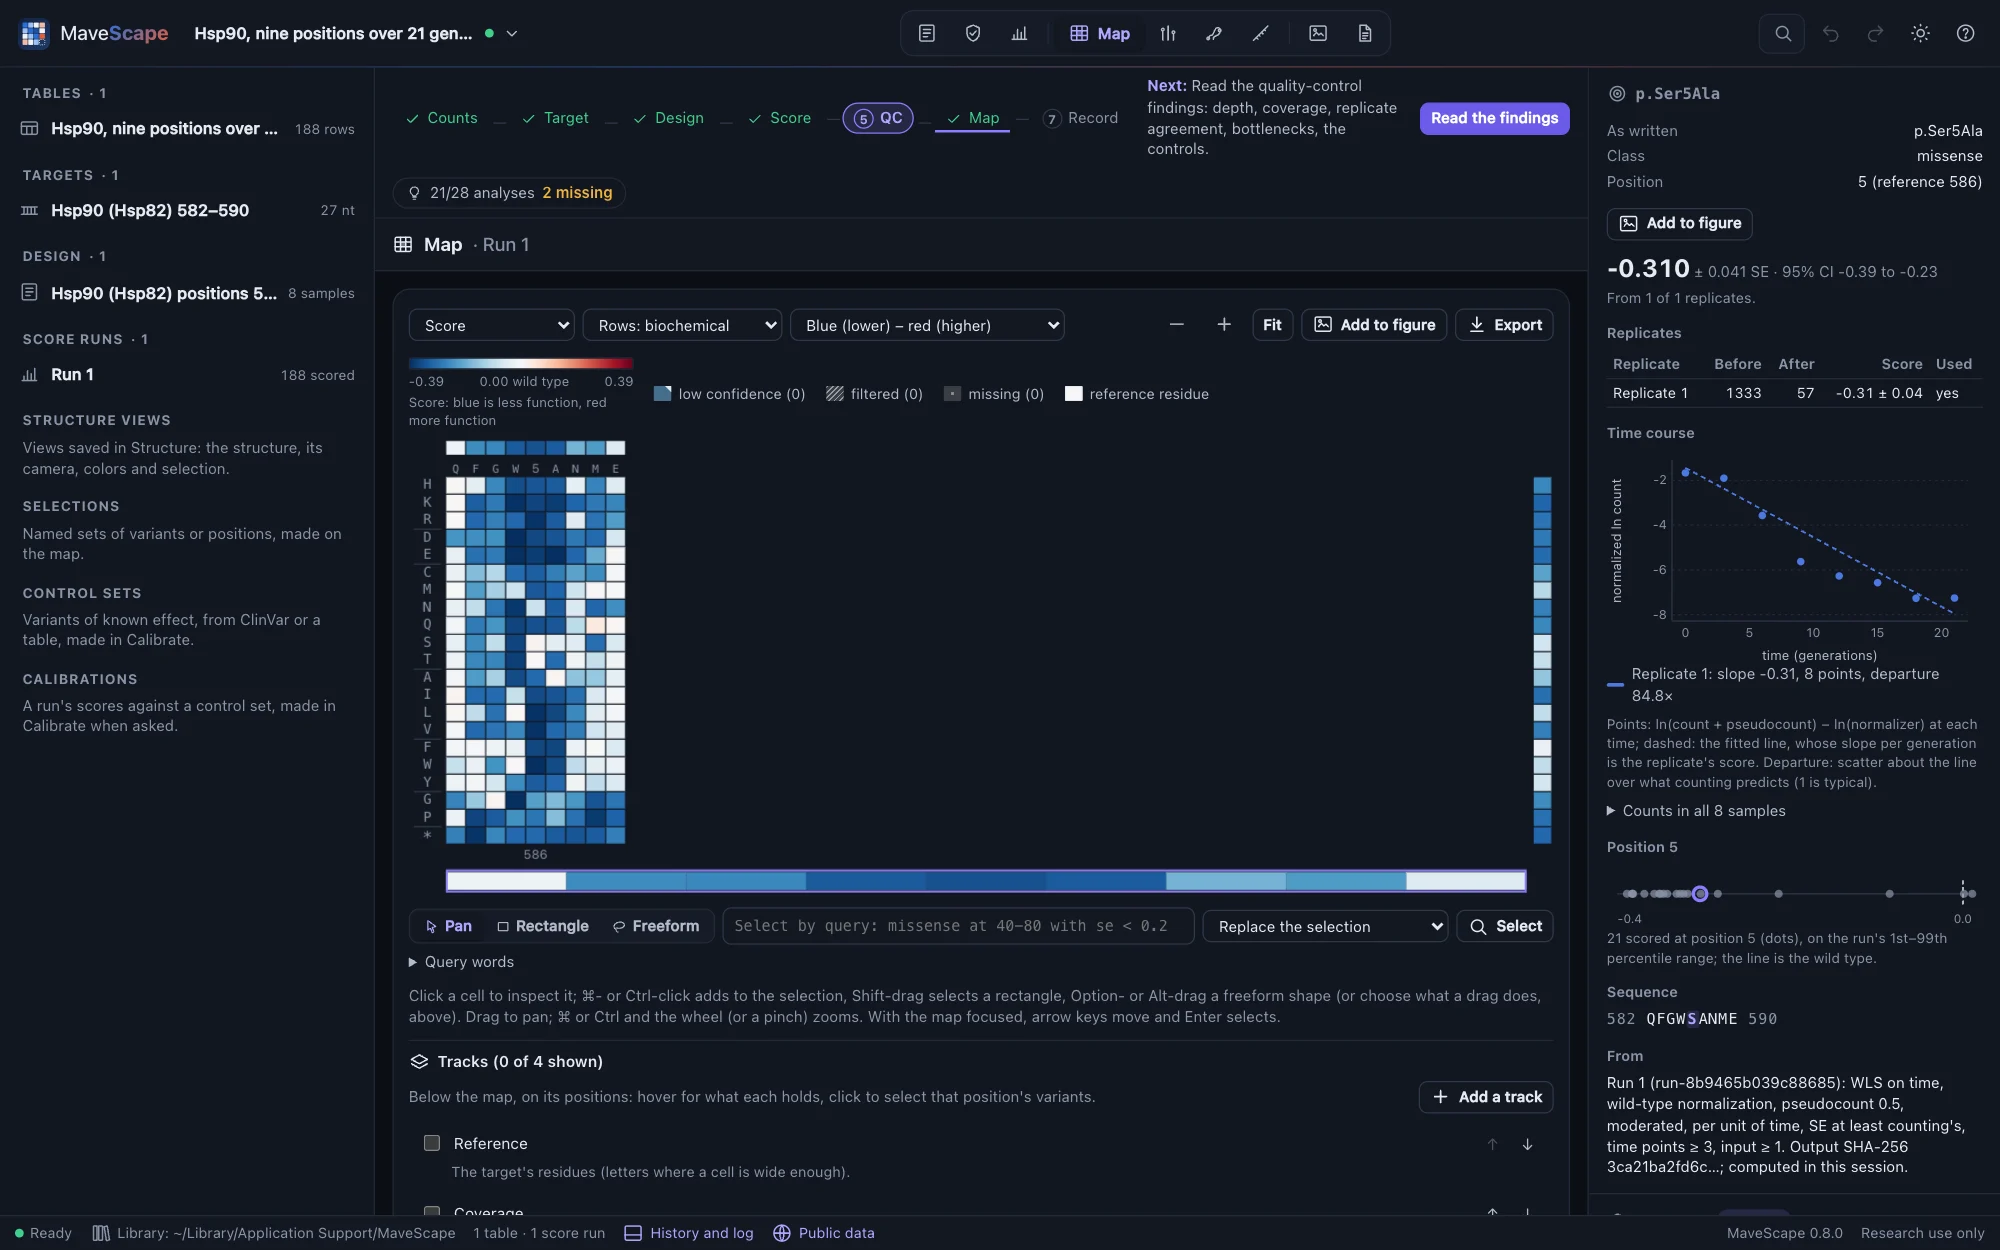Image resolution: width=2000 pixels, height=1250 pixels.
Task: Open the Replace the selection dropdown
Action: 1325,926
